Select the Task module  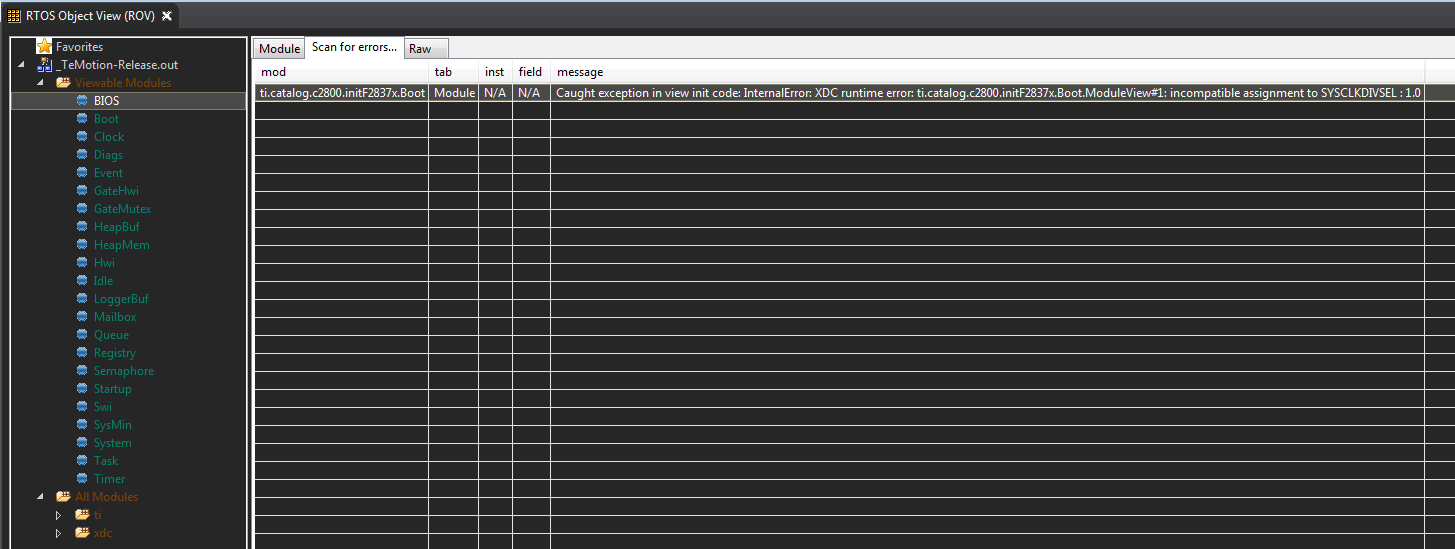[105, 461]
